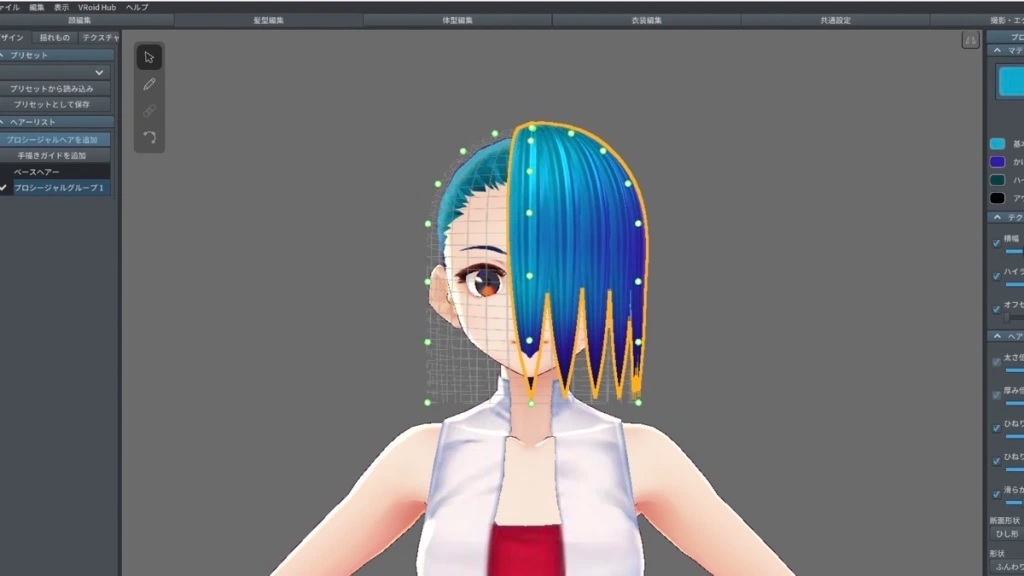Toggle the 滑らか checkbox

pos(996,493)
